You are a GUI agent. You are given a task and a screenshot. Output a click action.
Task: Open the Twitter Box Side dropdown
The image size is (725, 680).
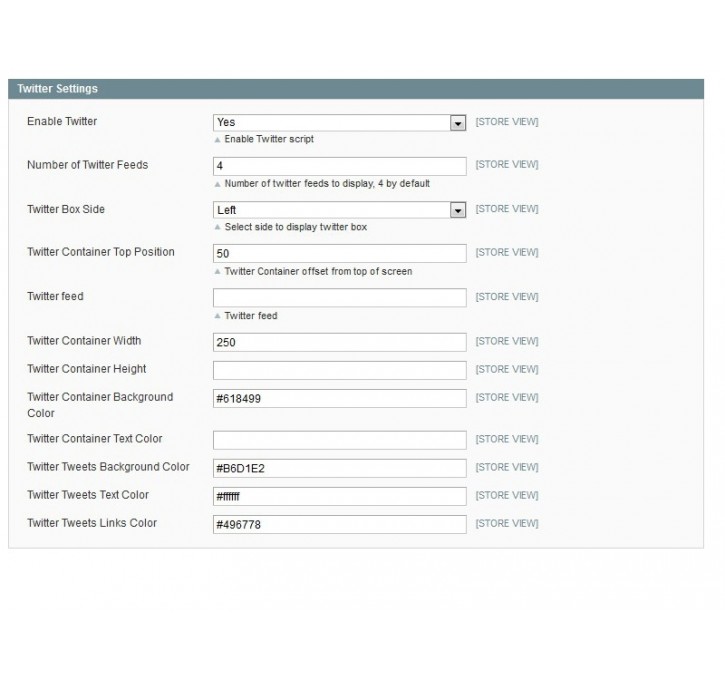(x=339, y=210)
